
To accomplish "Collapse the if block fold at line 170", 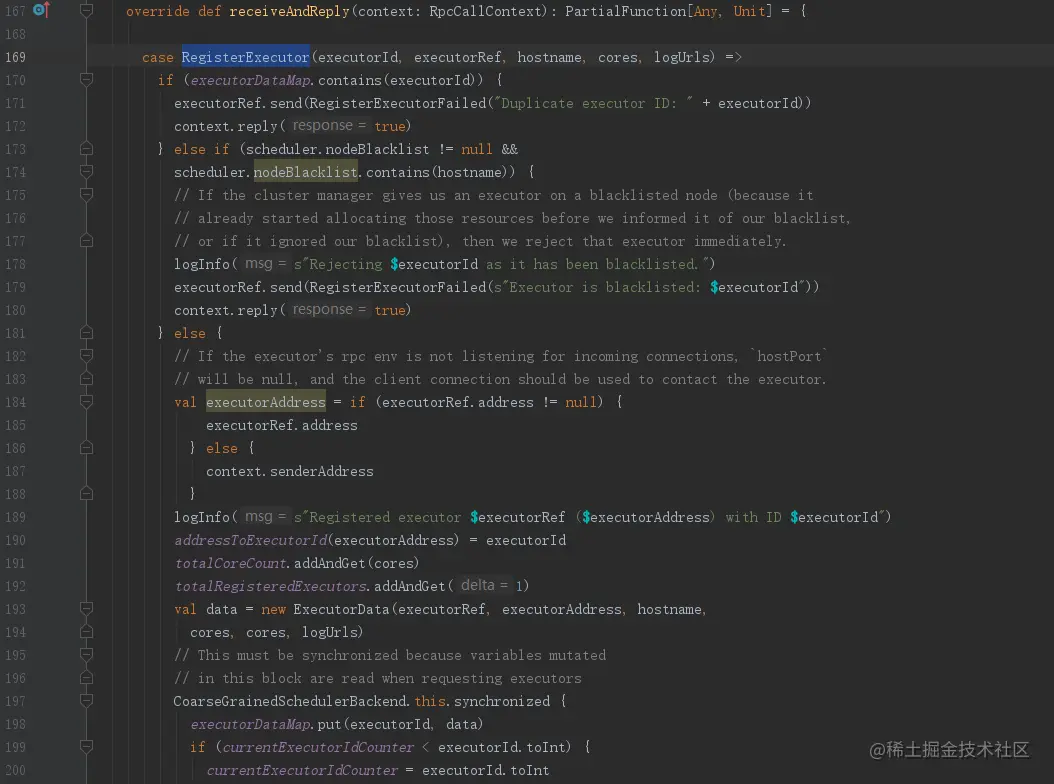I will [x=86, y=80].
